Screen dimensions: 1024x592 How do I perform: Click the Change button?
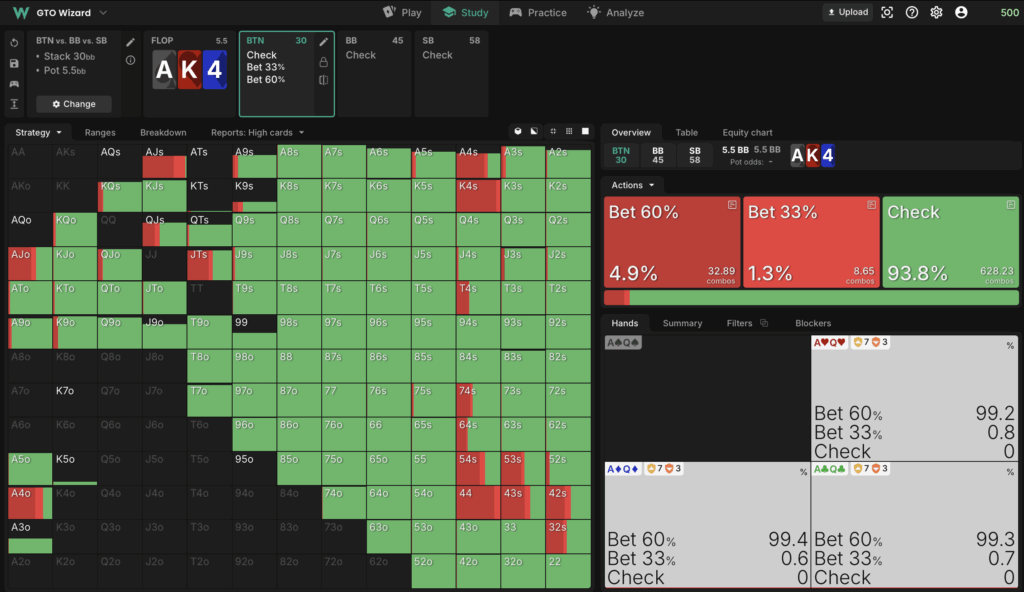(x=73, y=104)
